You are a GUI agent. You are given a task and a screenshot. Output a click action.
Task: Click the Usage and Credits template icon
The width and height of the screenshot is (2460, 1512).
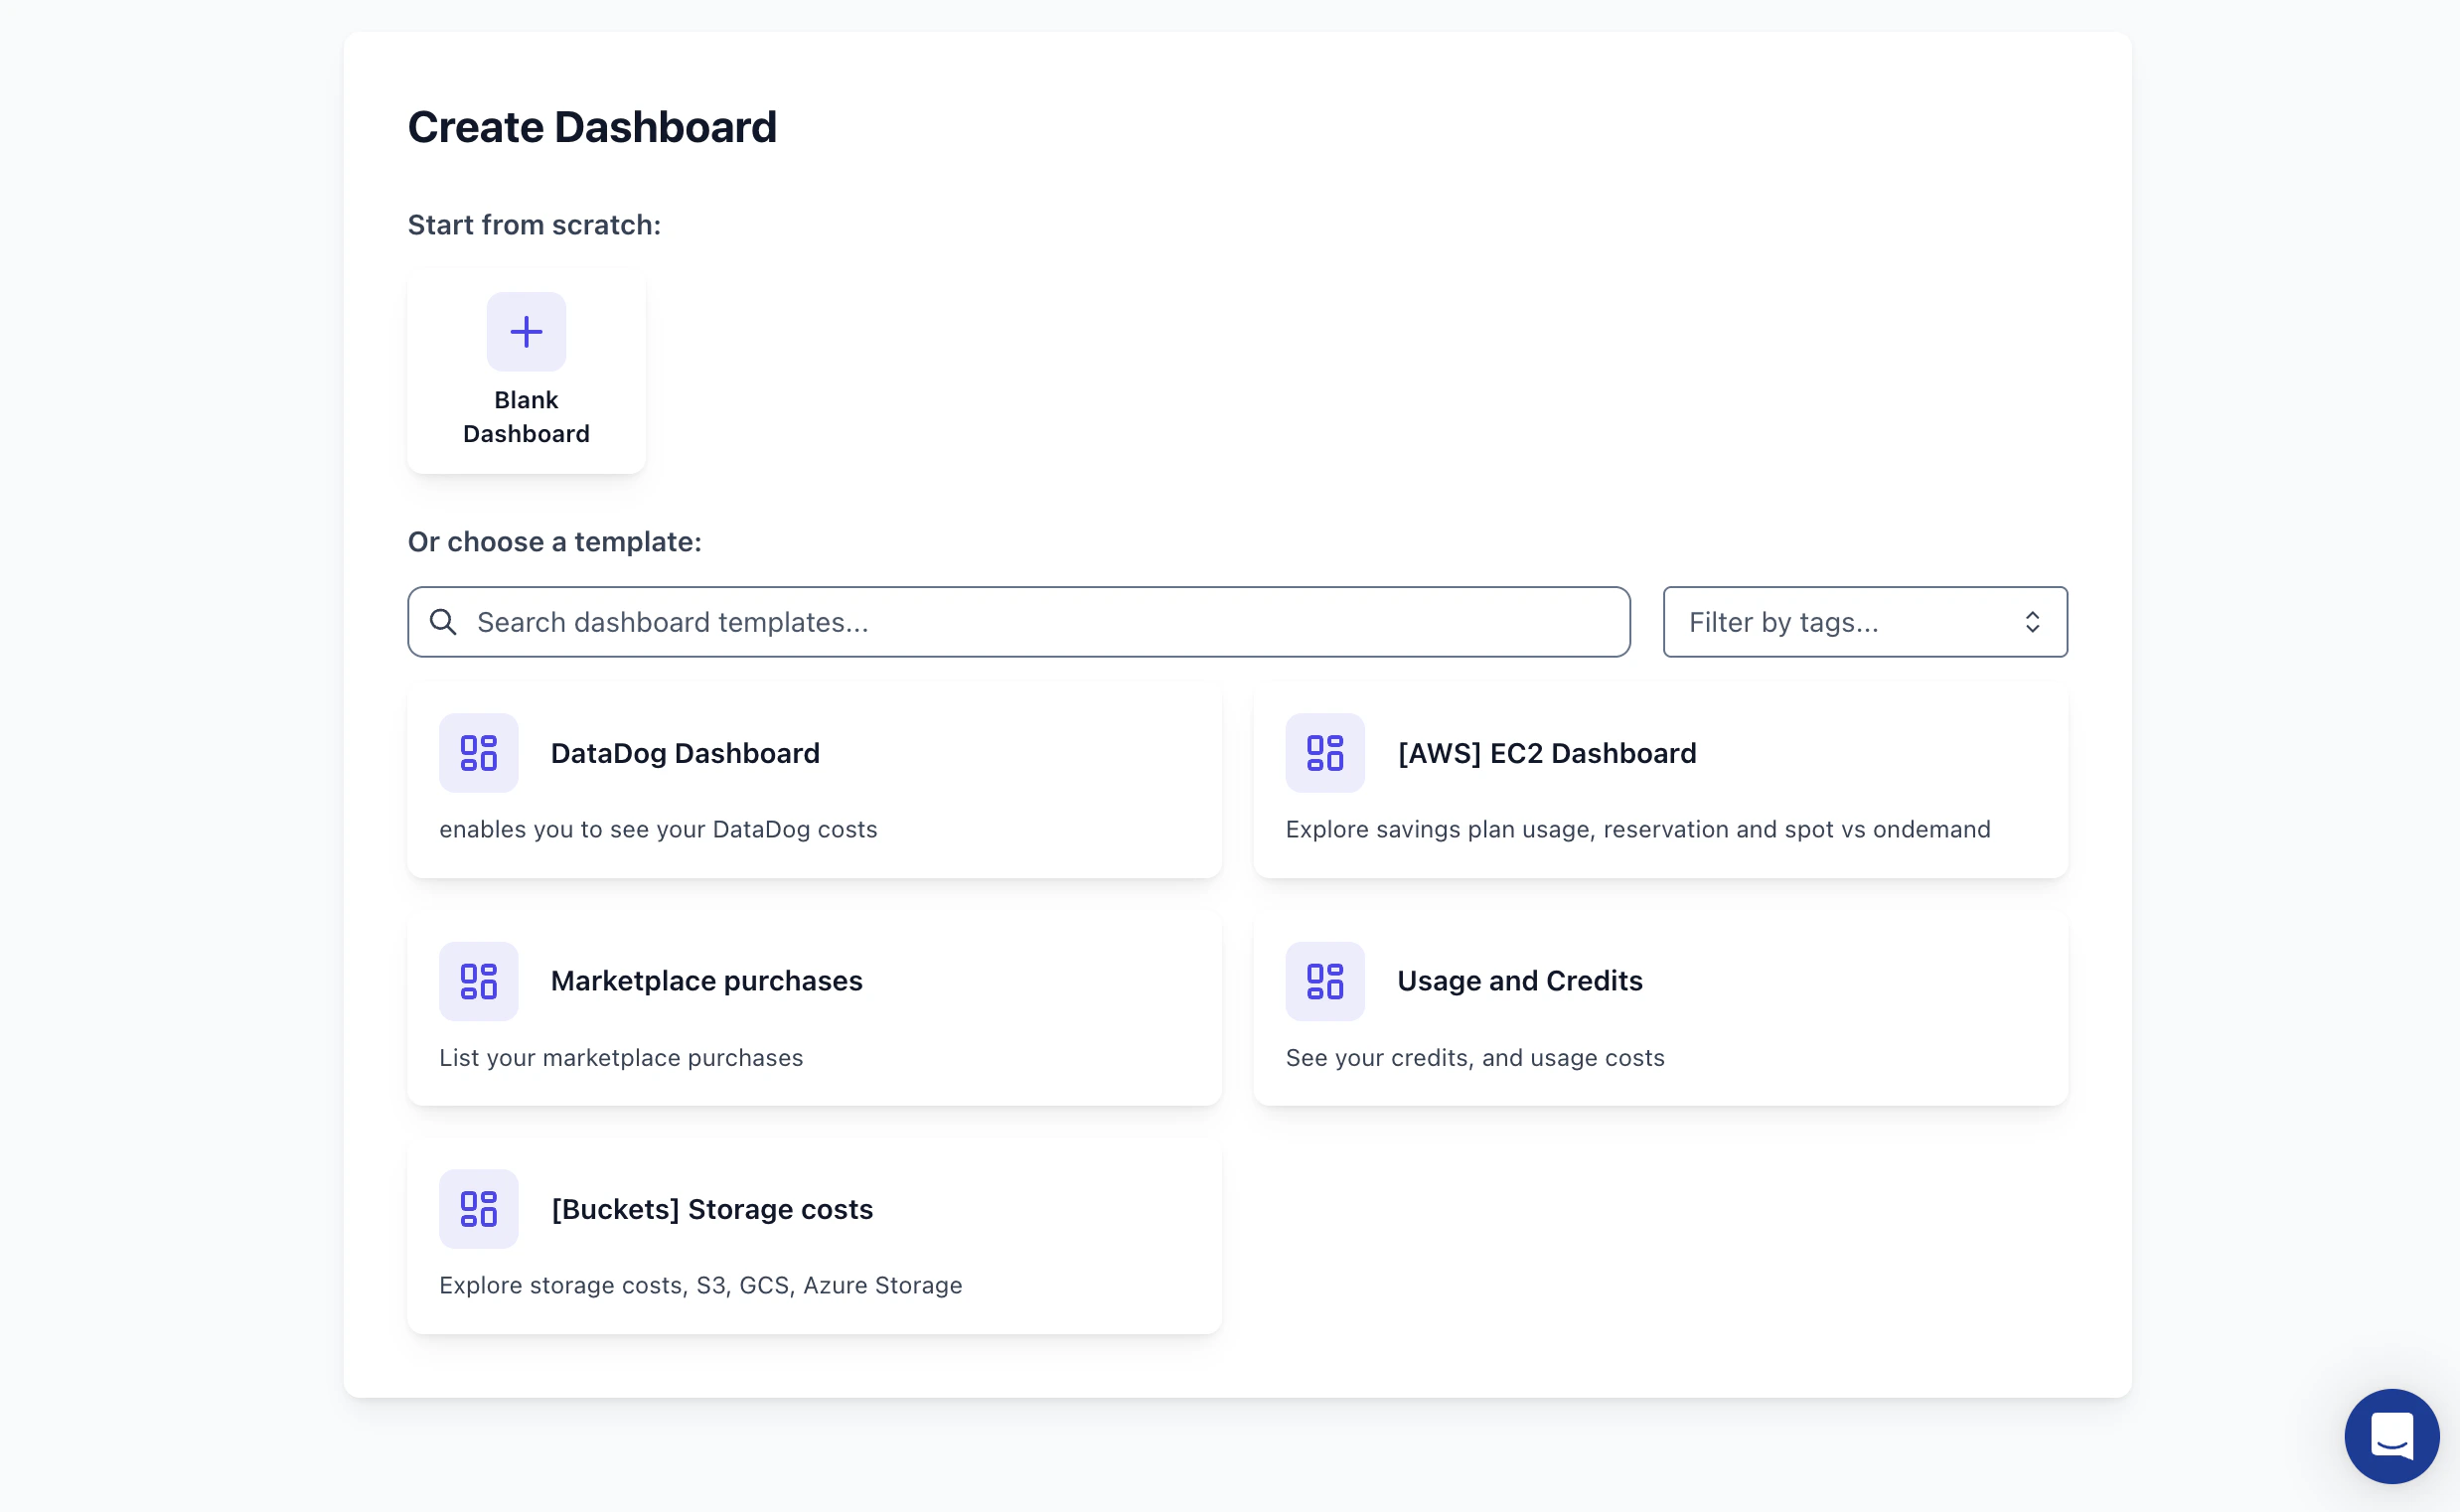pos(1325,981)
